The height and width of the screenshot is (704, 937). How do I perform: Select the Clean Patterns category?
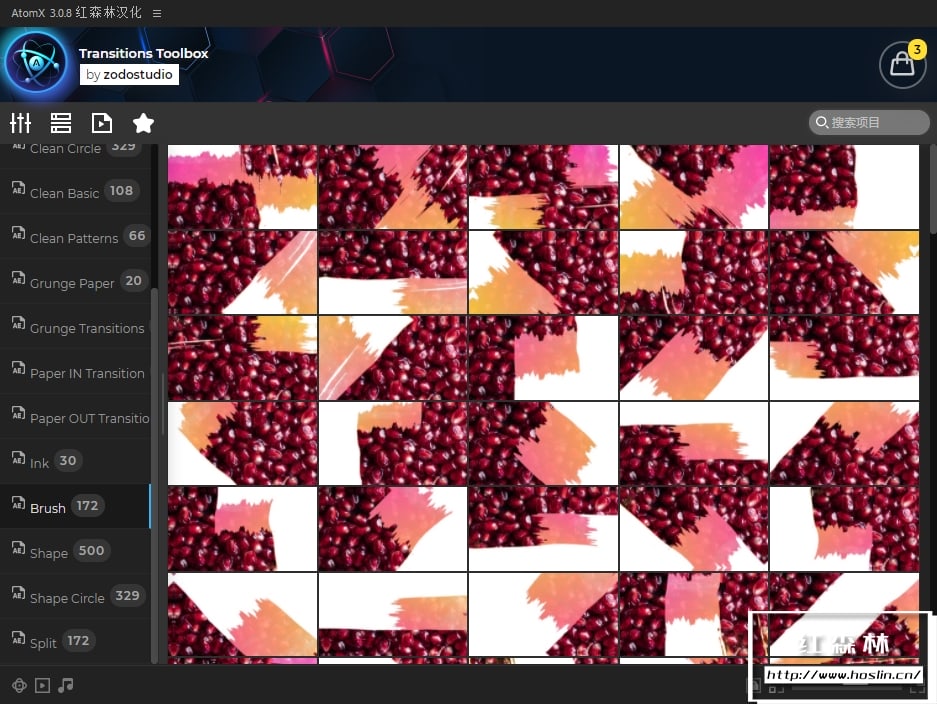click(75, 237)
